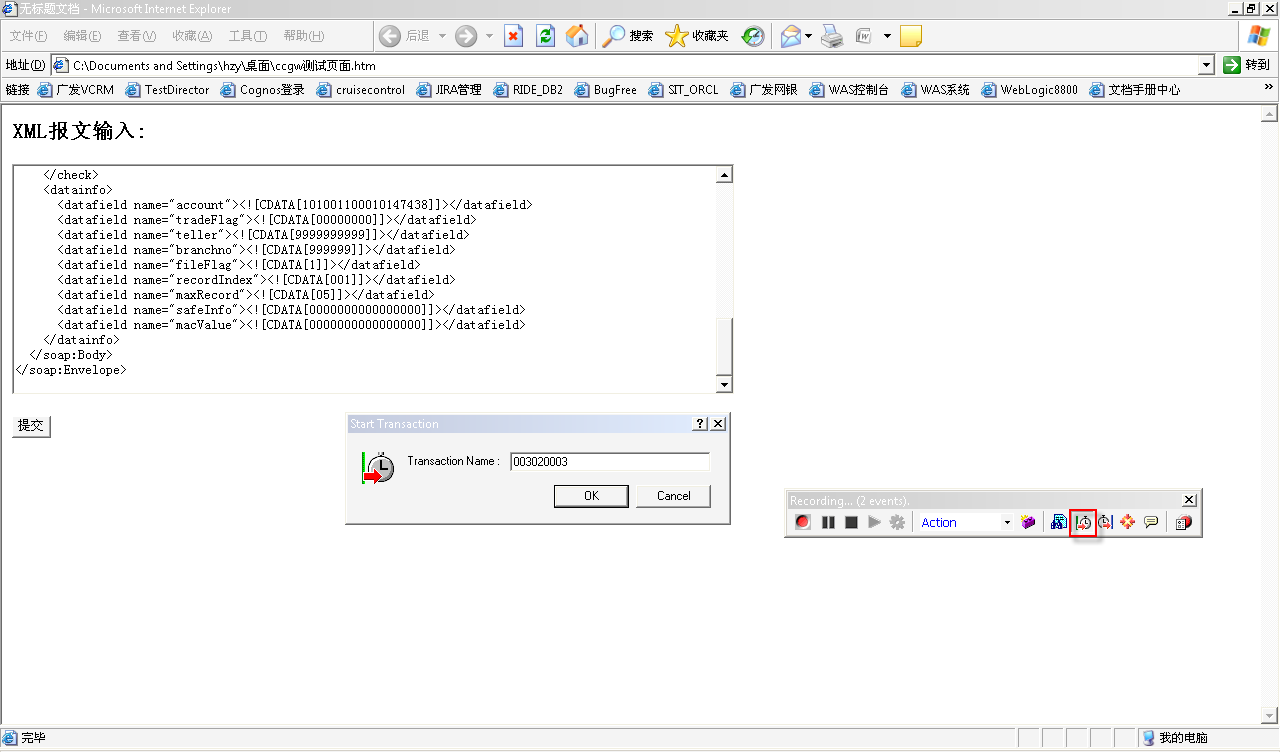This screenshot has width=1280, height=752.
Task: Click the Insert End Transaction stopwatch icon
Action: point(1105,522)
